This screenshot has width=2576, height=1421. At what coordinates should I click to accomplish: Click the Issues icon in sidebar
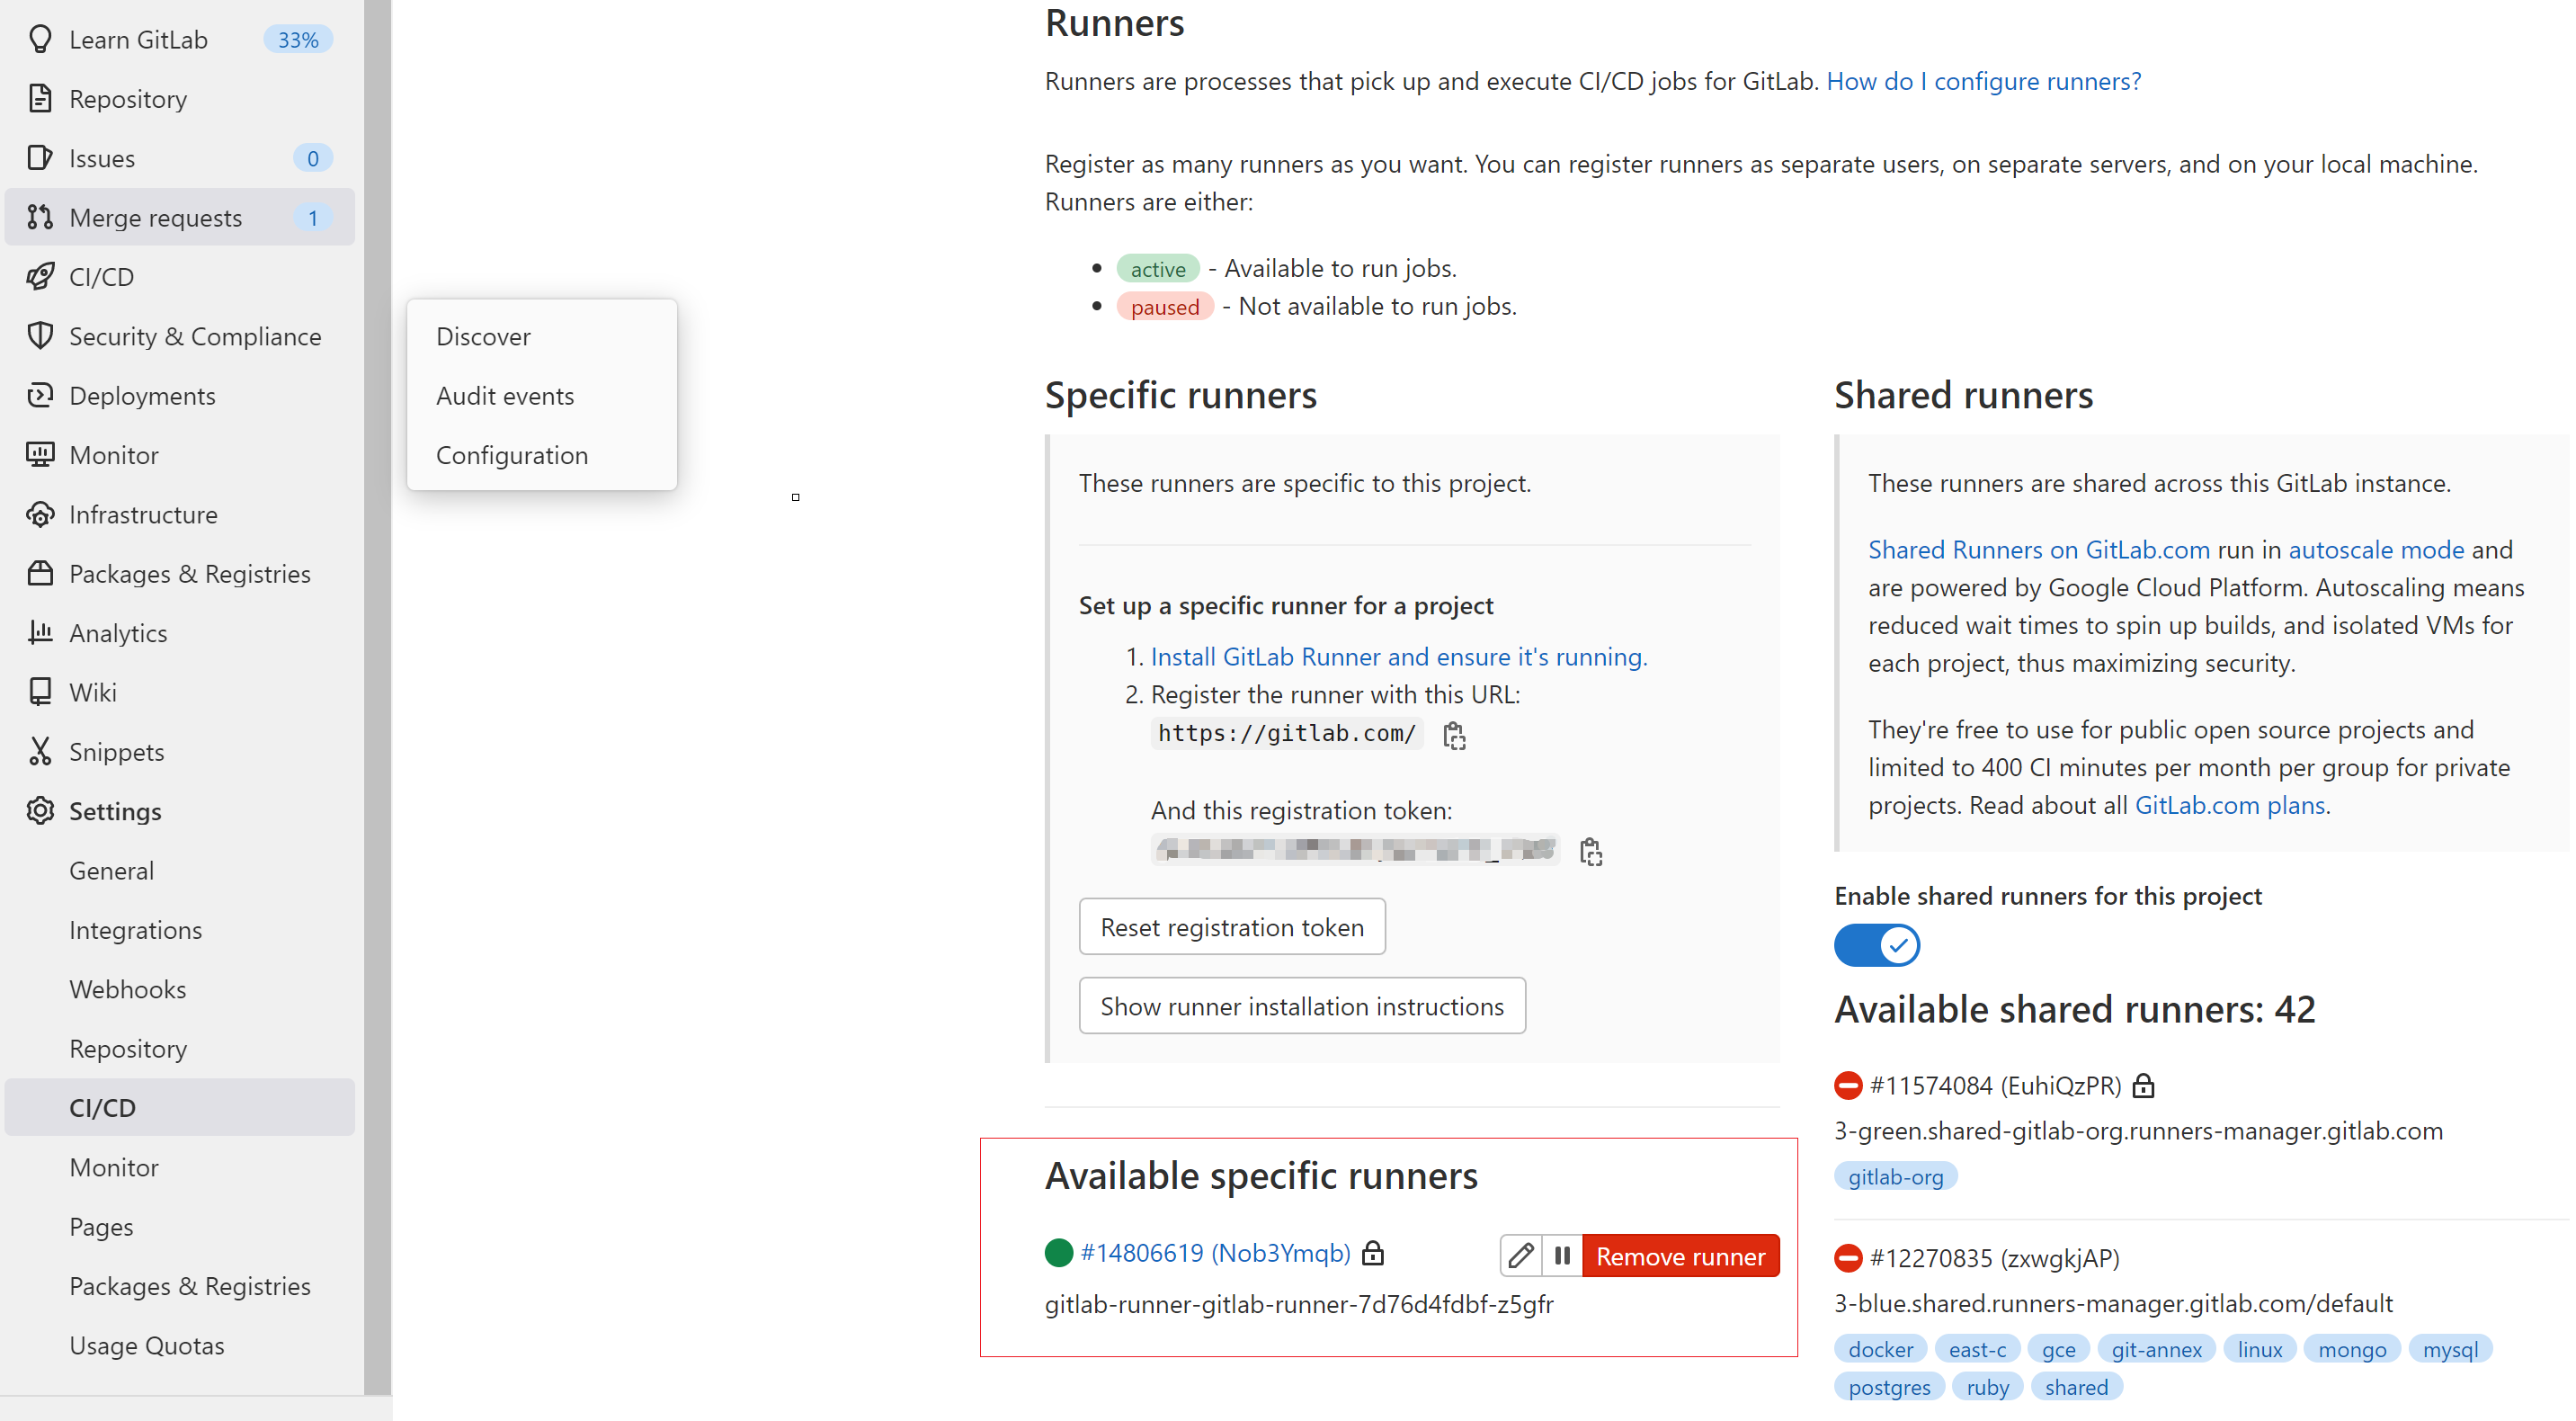(x=40, y=157)
